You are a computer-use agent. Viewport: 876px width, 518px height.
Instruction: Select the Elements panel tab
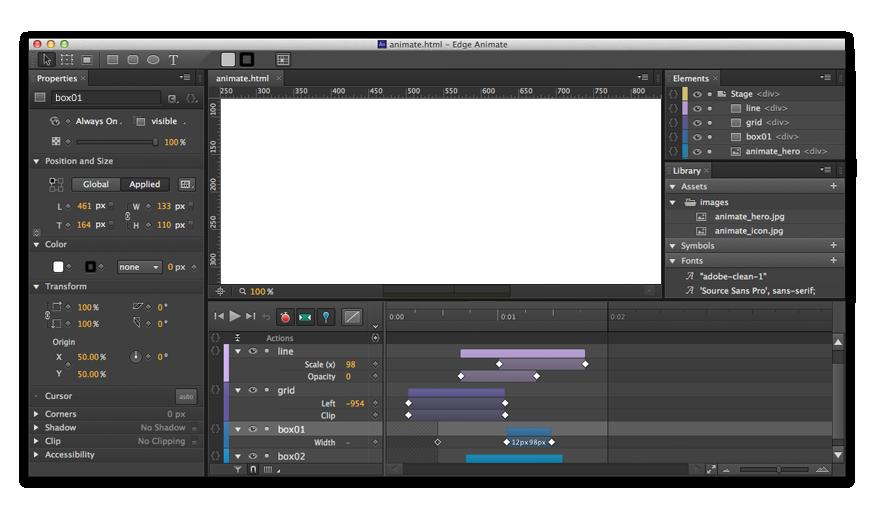pos(691,78)
